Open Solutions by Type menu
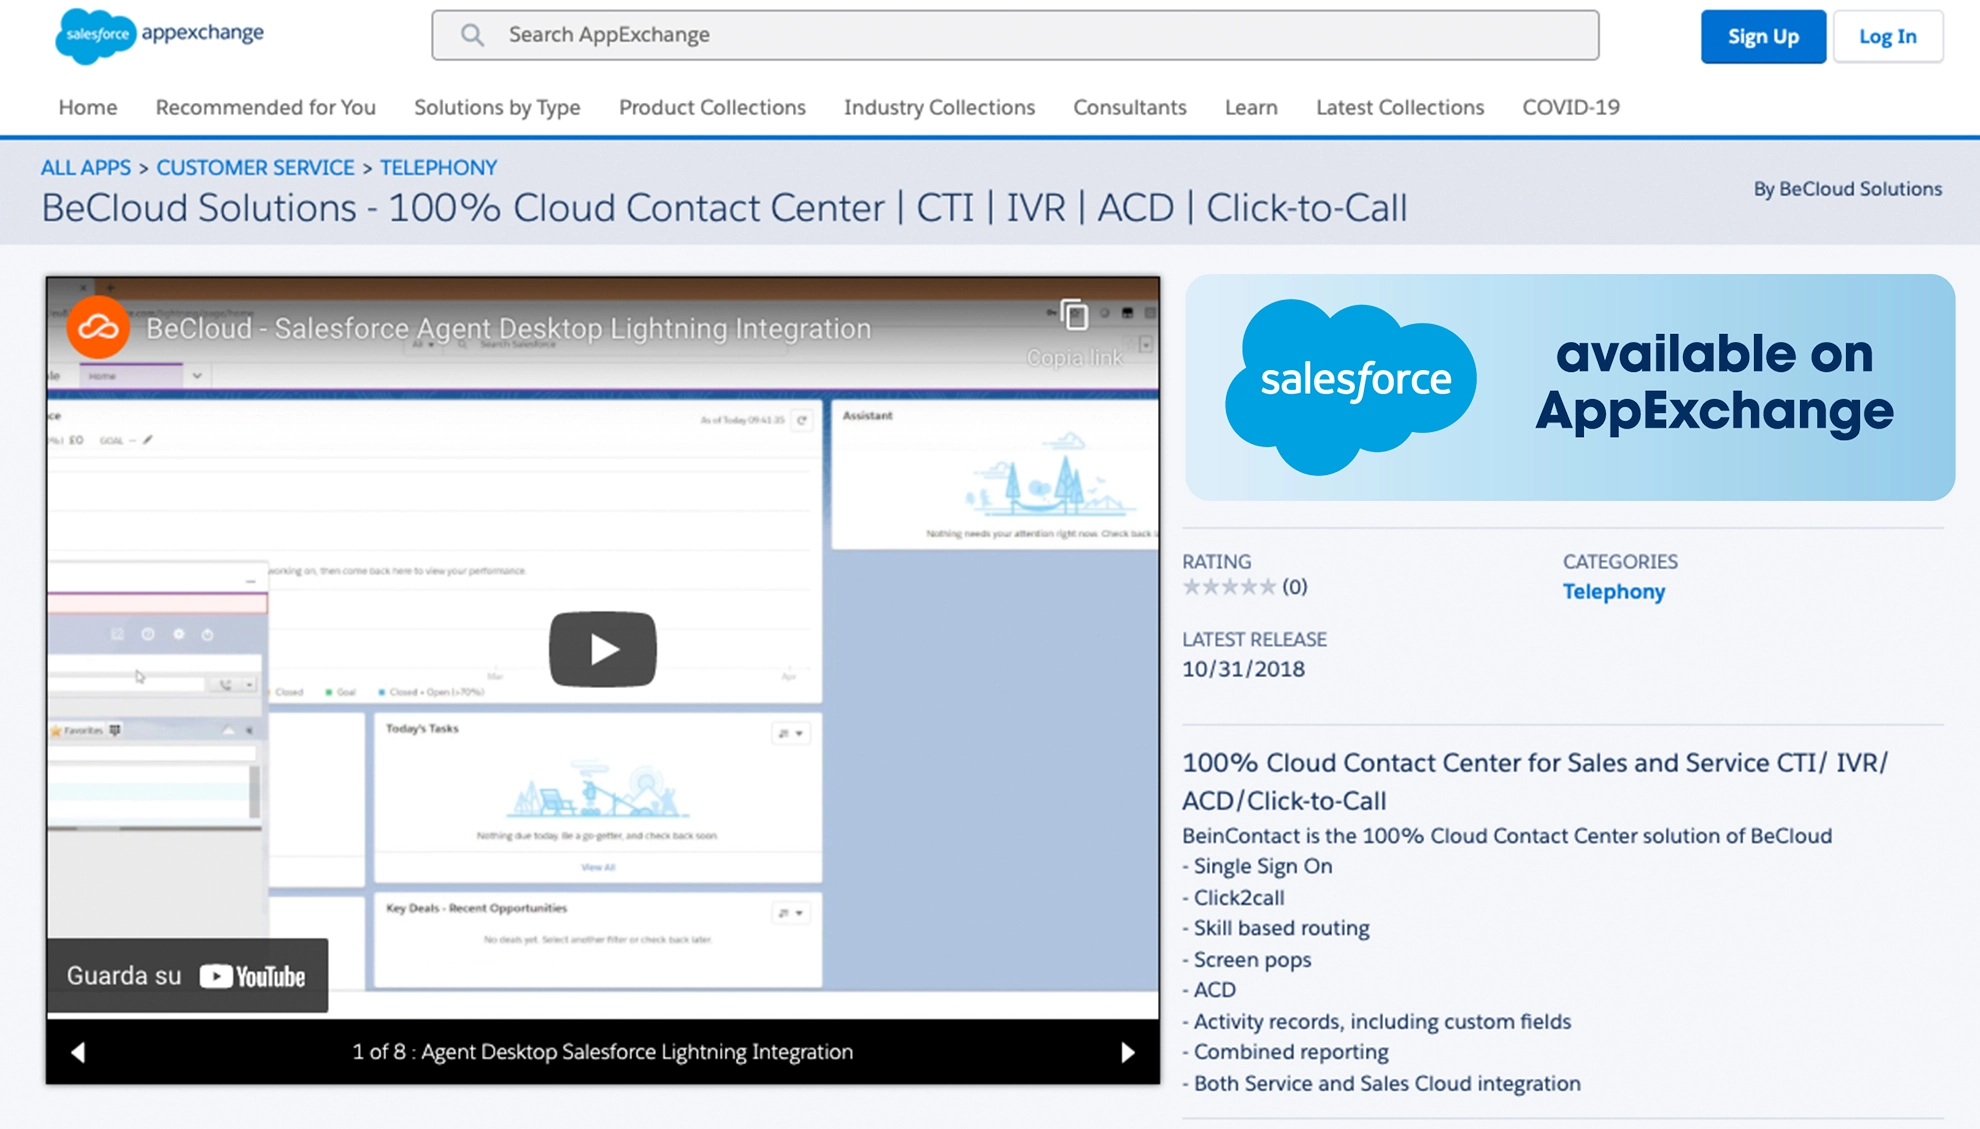Image resolution: width=1980 pixels, height=1129 pixels. [x=497, y=107]
